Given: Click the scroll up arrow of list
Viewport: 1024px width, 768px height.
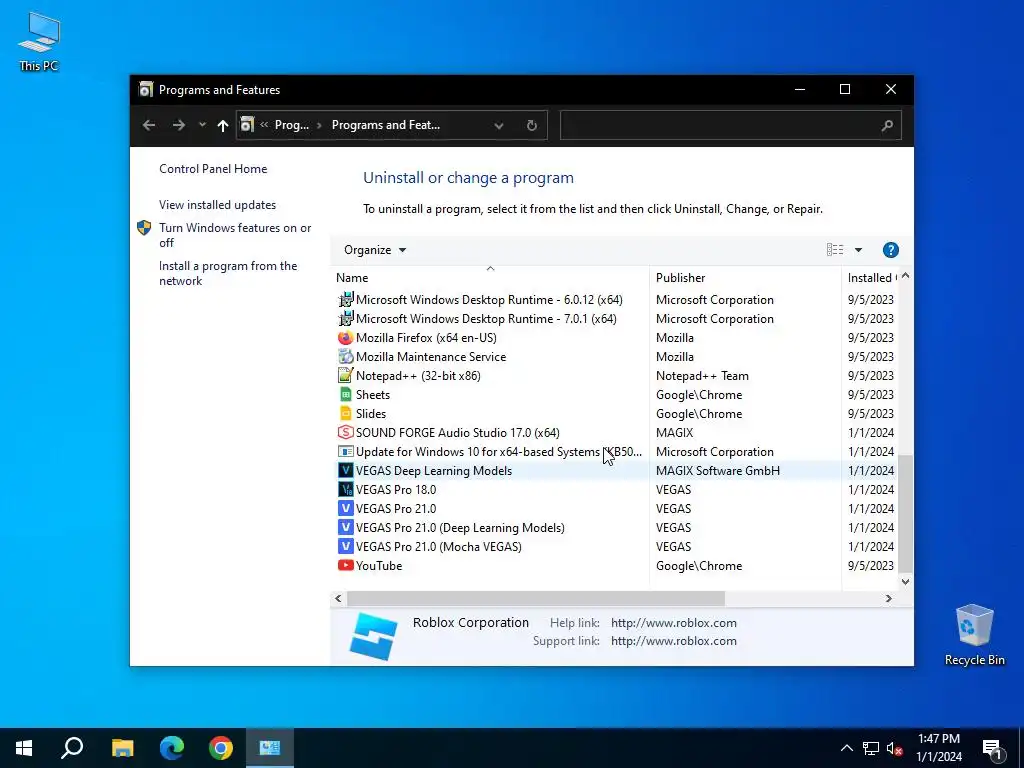Looking at the screenshot, I should click(x=905, y=276).
